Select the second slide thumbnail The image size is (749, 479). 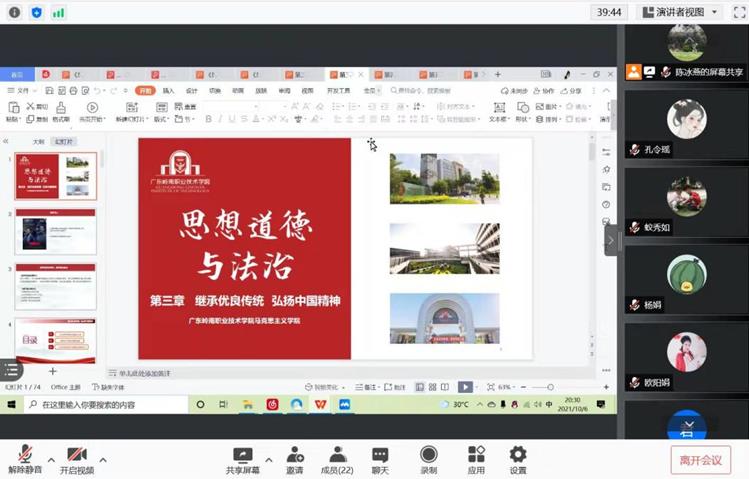56,231
